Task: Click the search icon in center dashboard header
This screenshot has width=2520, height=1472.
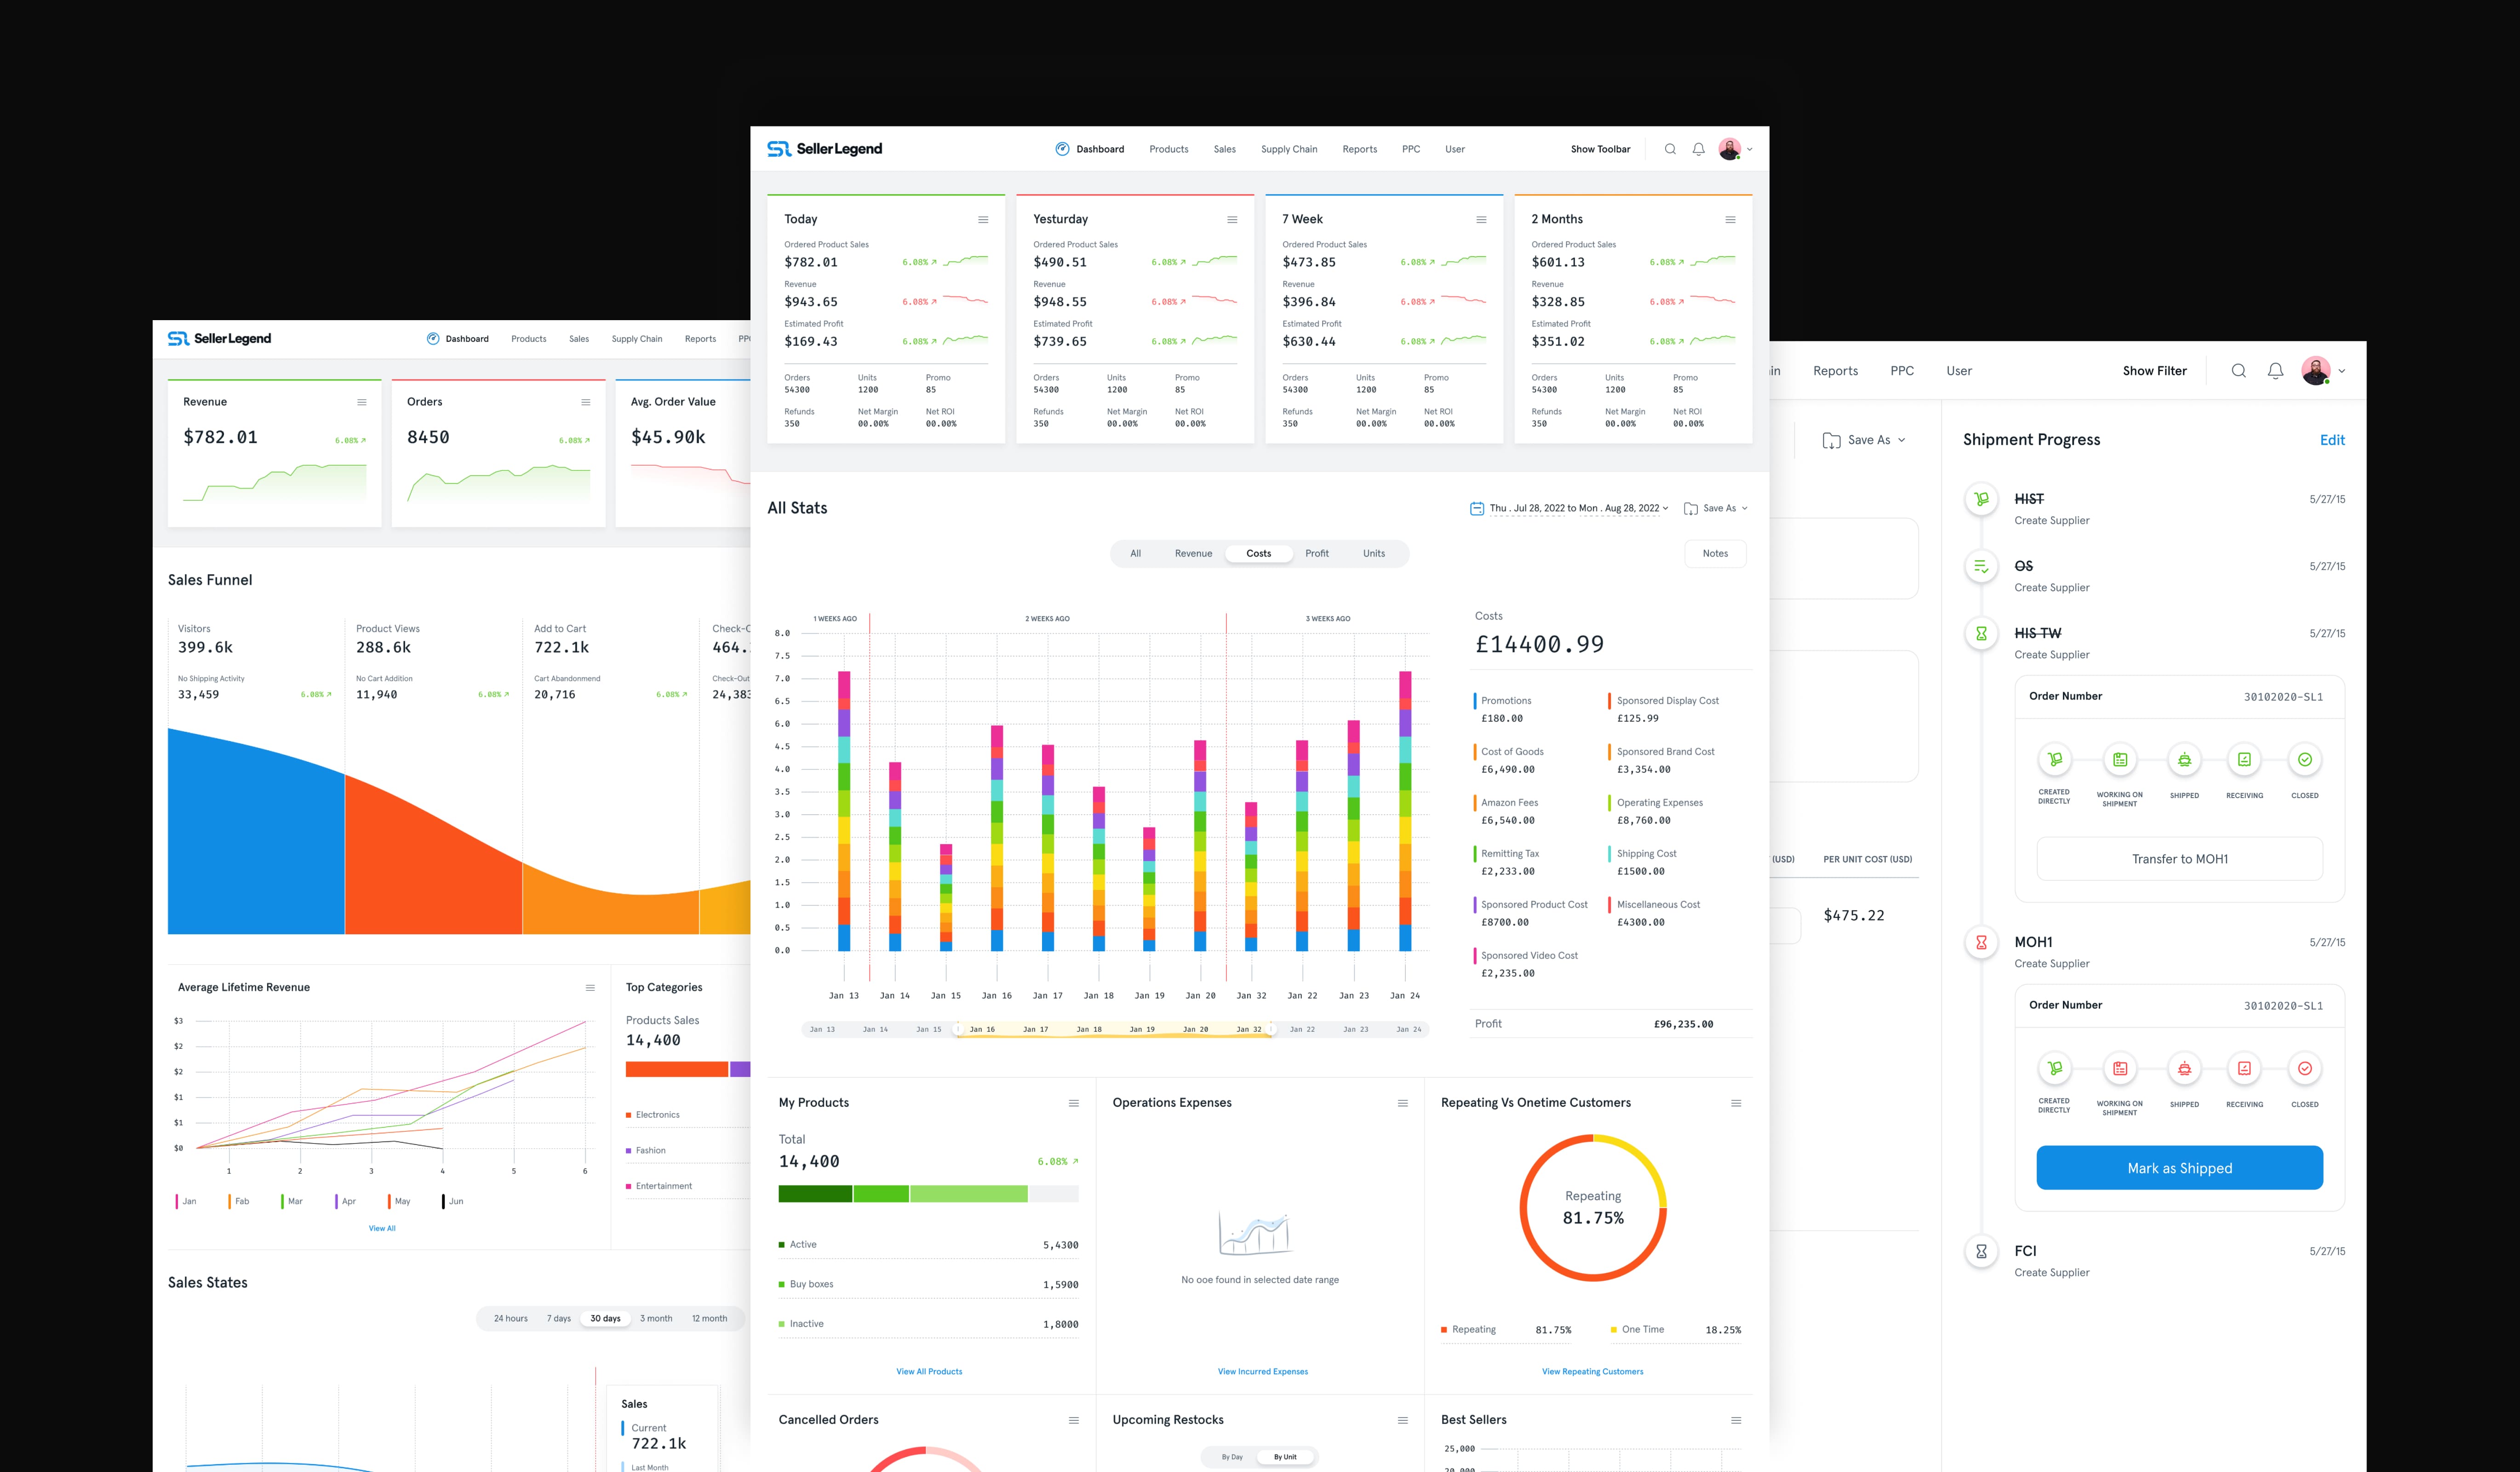Action: [1670, 149]
